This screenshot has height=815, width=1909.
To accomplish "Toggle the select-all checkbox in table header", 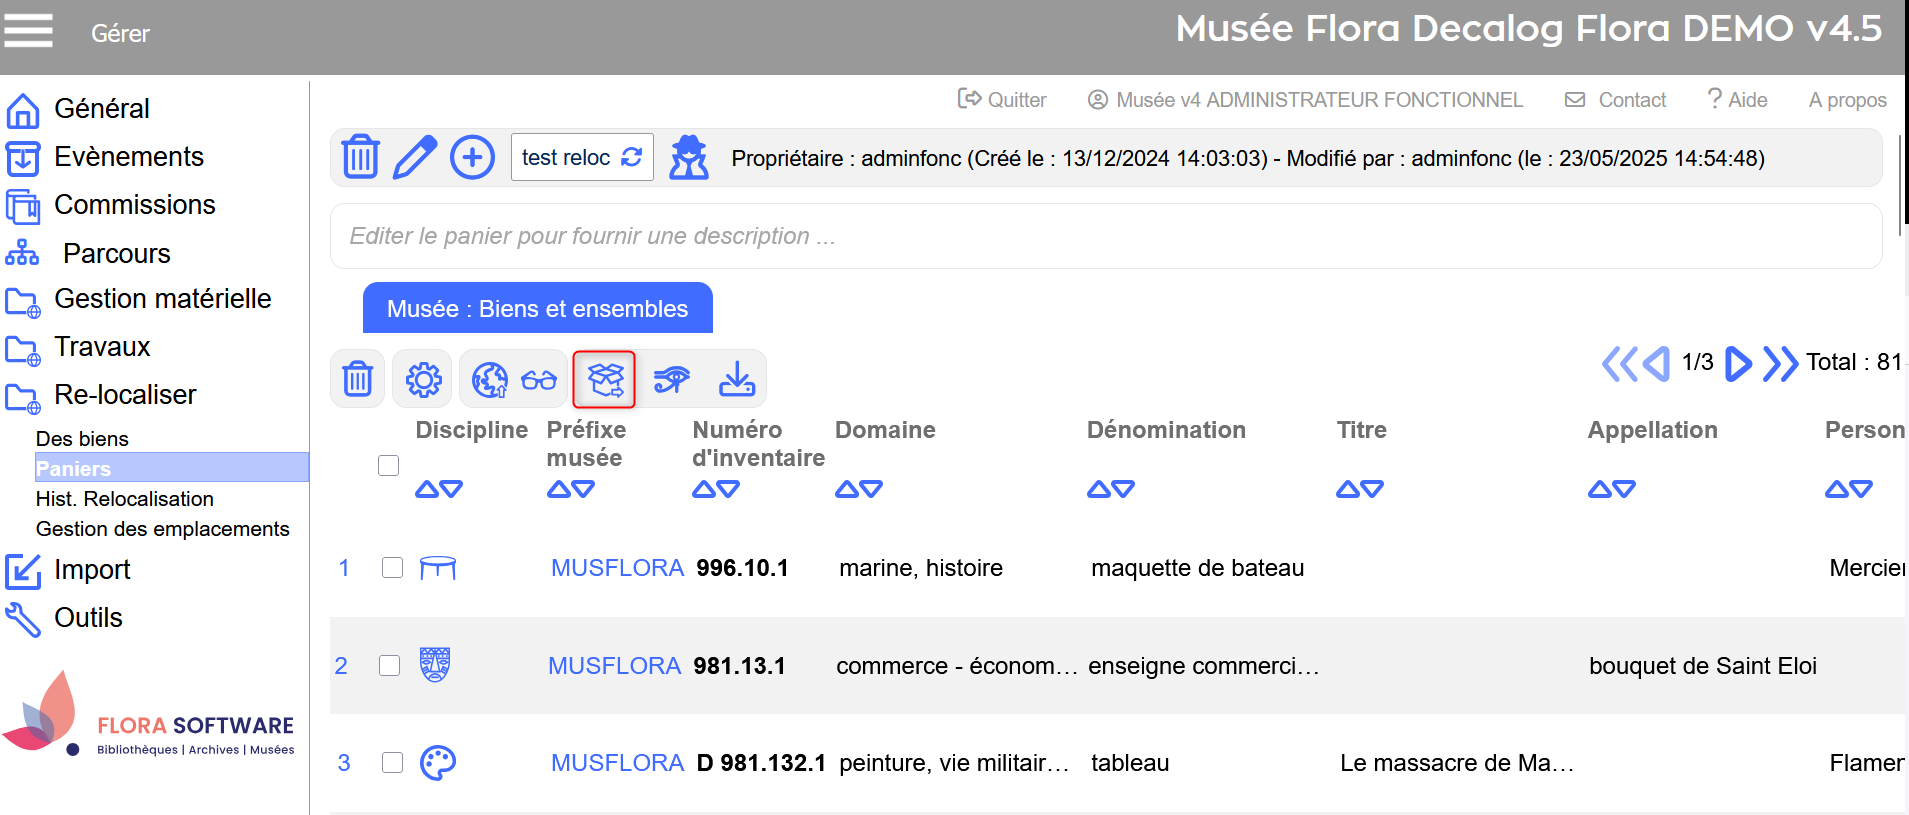I will tap(389, 466).
